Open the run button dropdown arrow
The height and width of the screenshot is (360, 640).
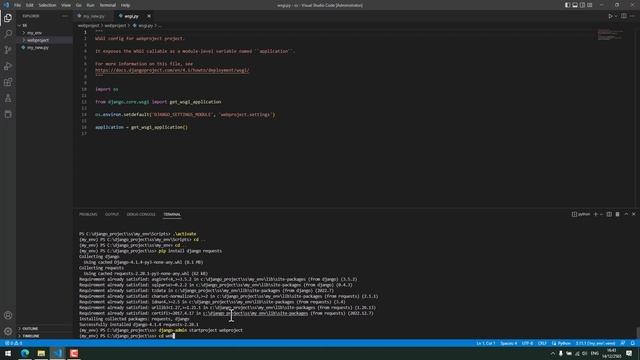616,16
